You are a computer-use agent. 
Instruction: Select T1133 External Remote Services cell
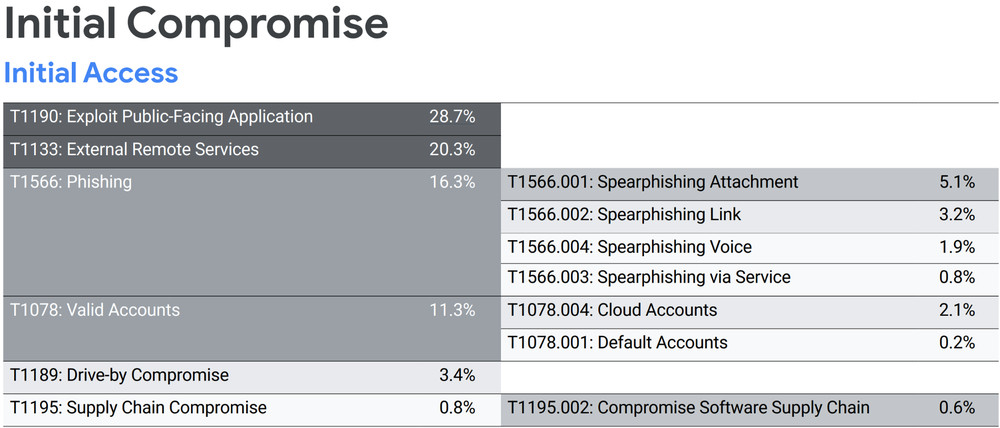(x=134, y=150)
